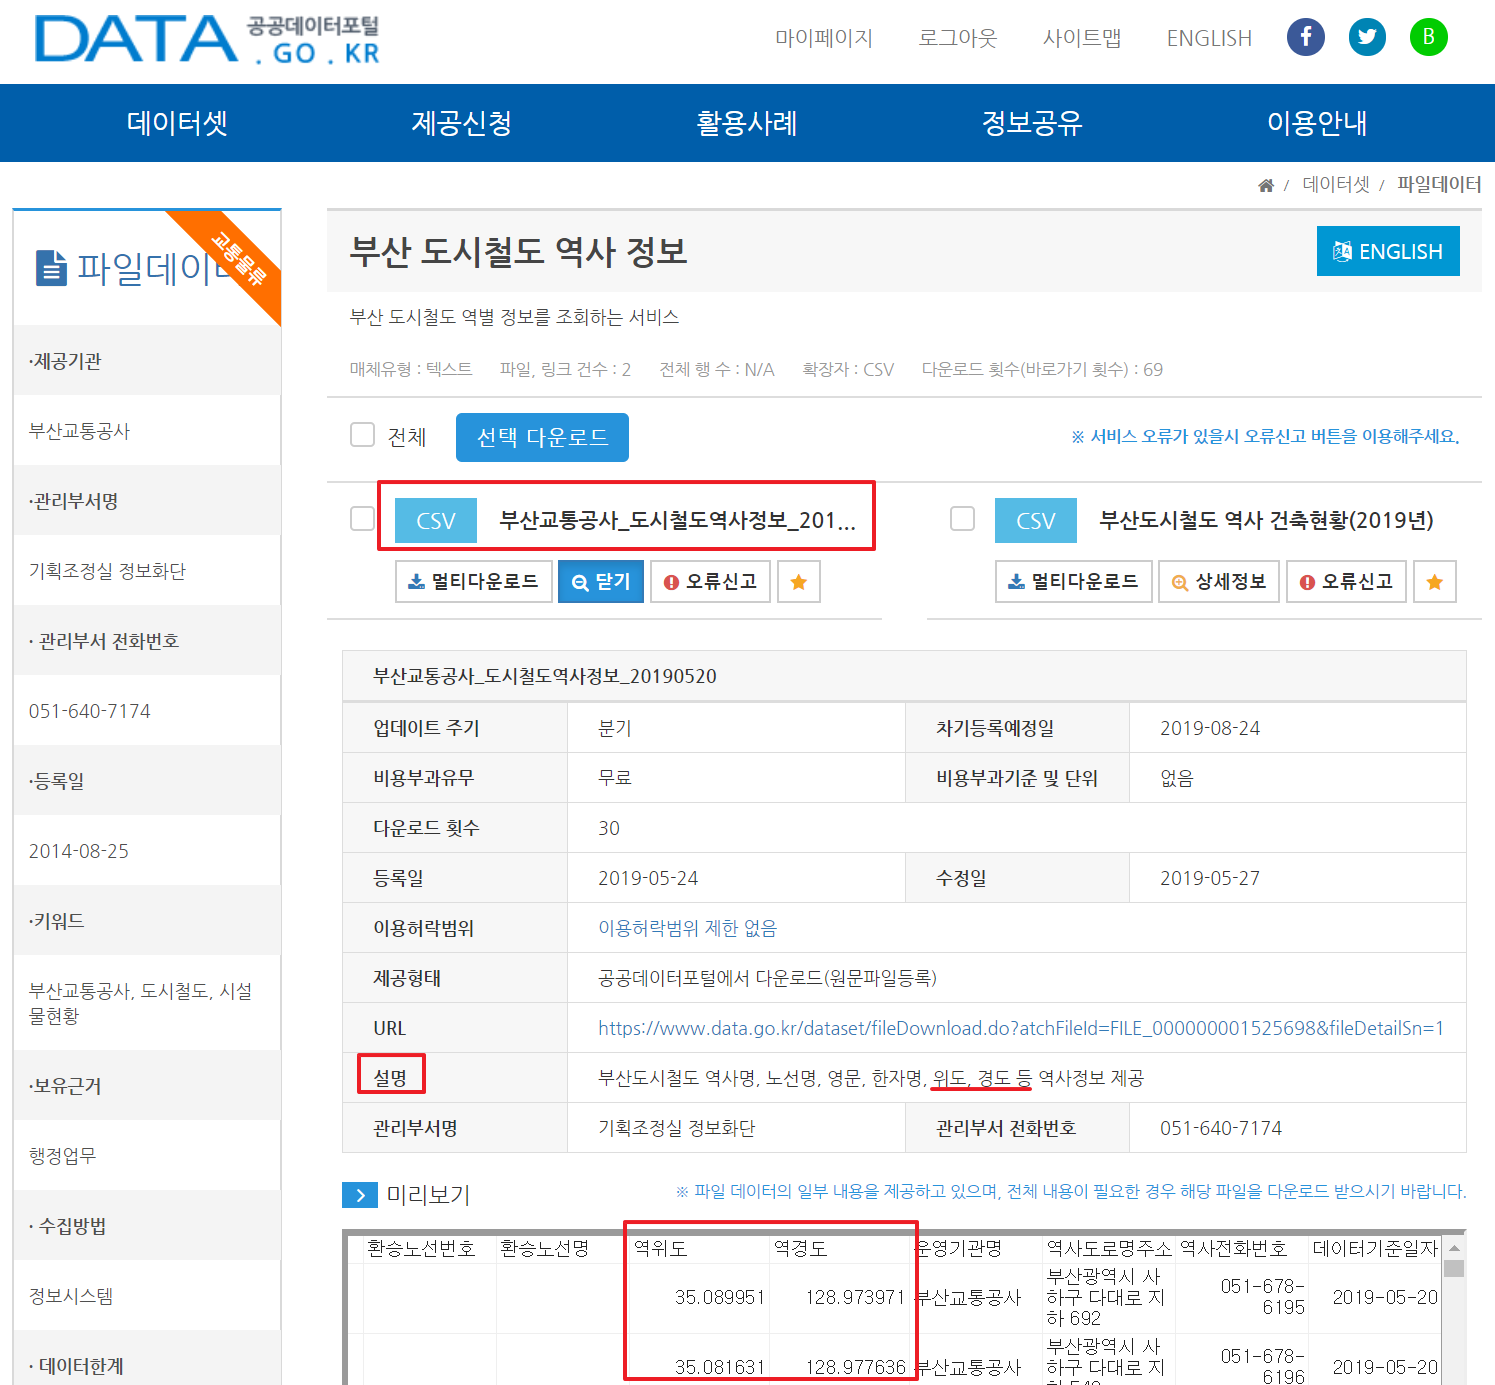Click the 역사도로명주소 column header
Viewport: 1495px width, 1385px height.
click(1109, 1248)
